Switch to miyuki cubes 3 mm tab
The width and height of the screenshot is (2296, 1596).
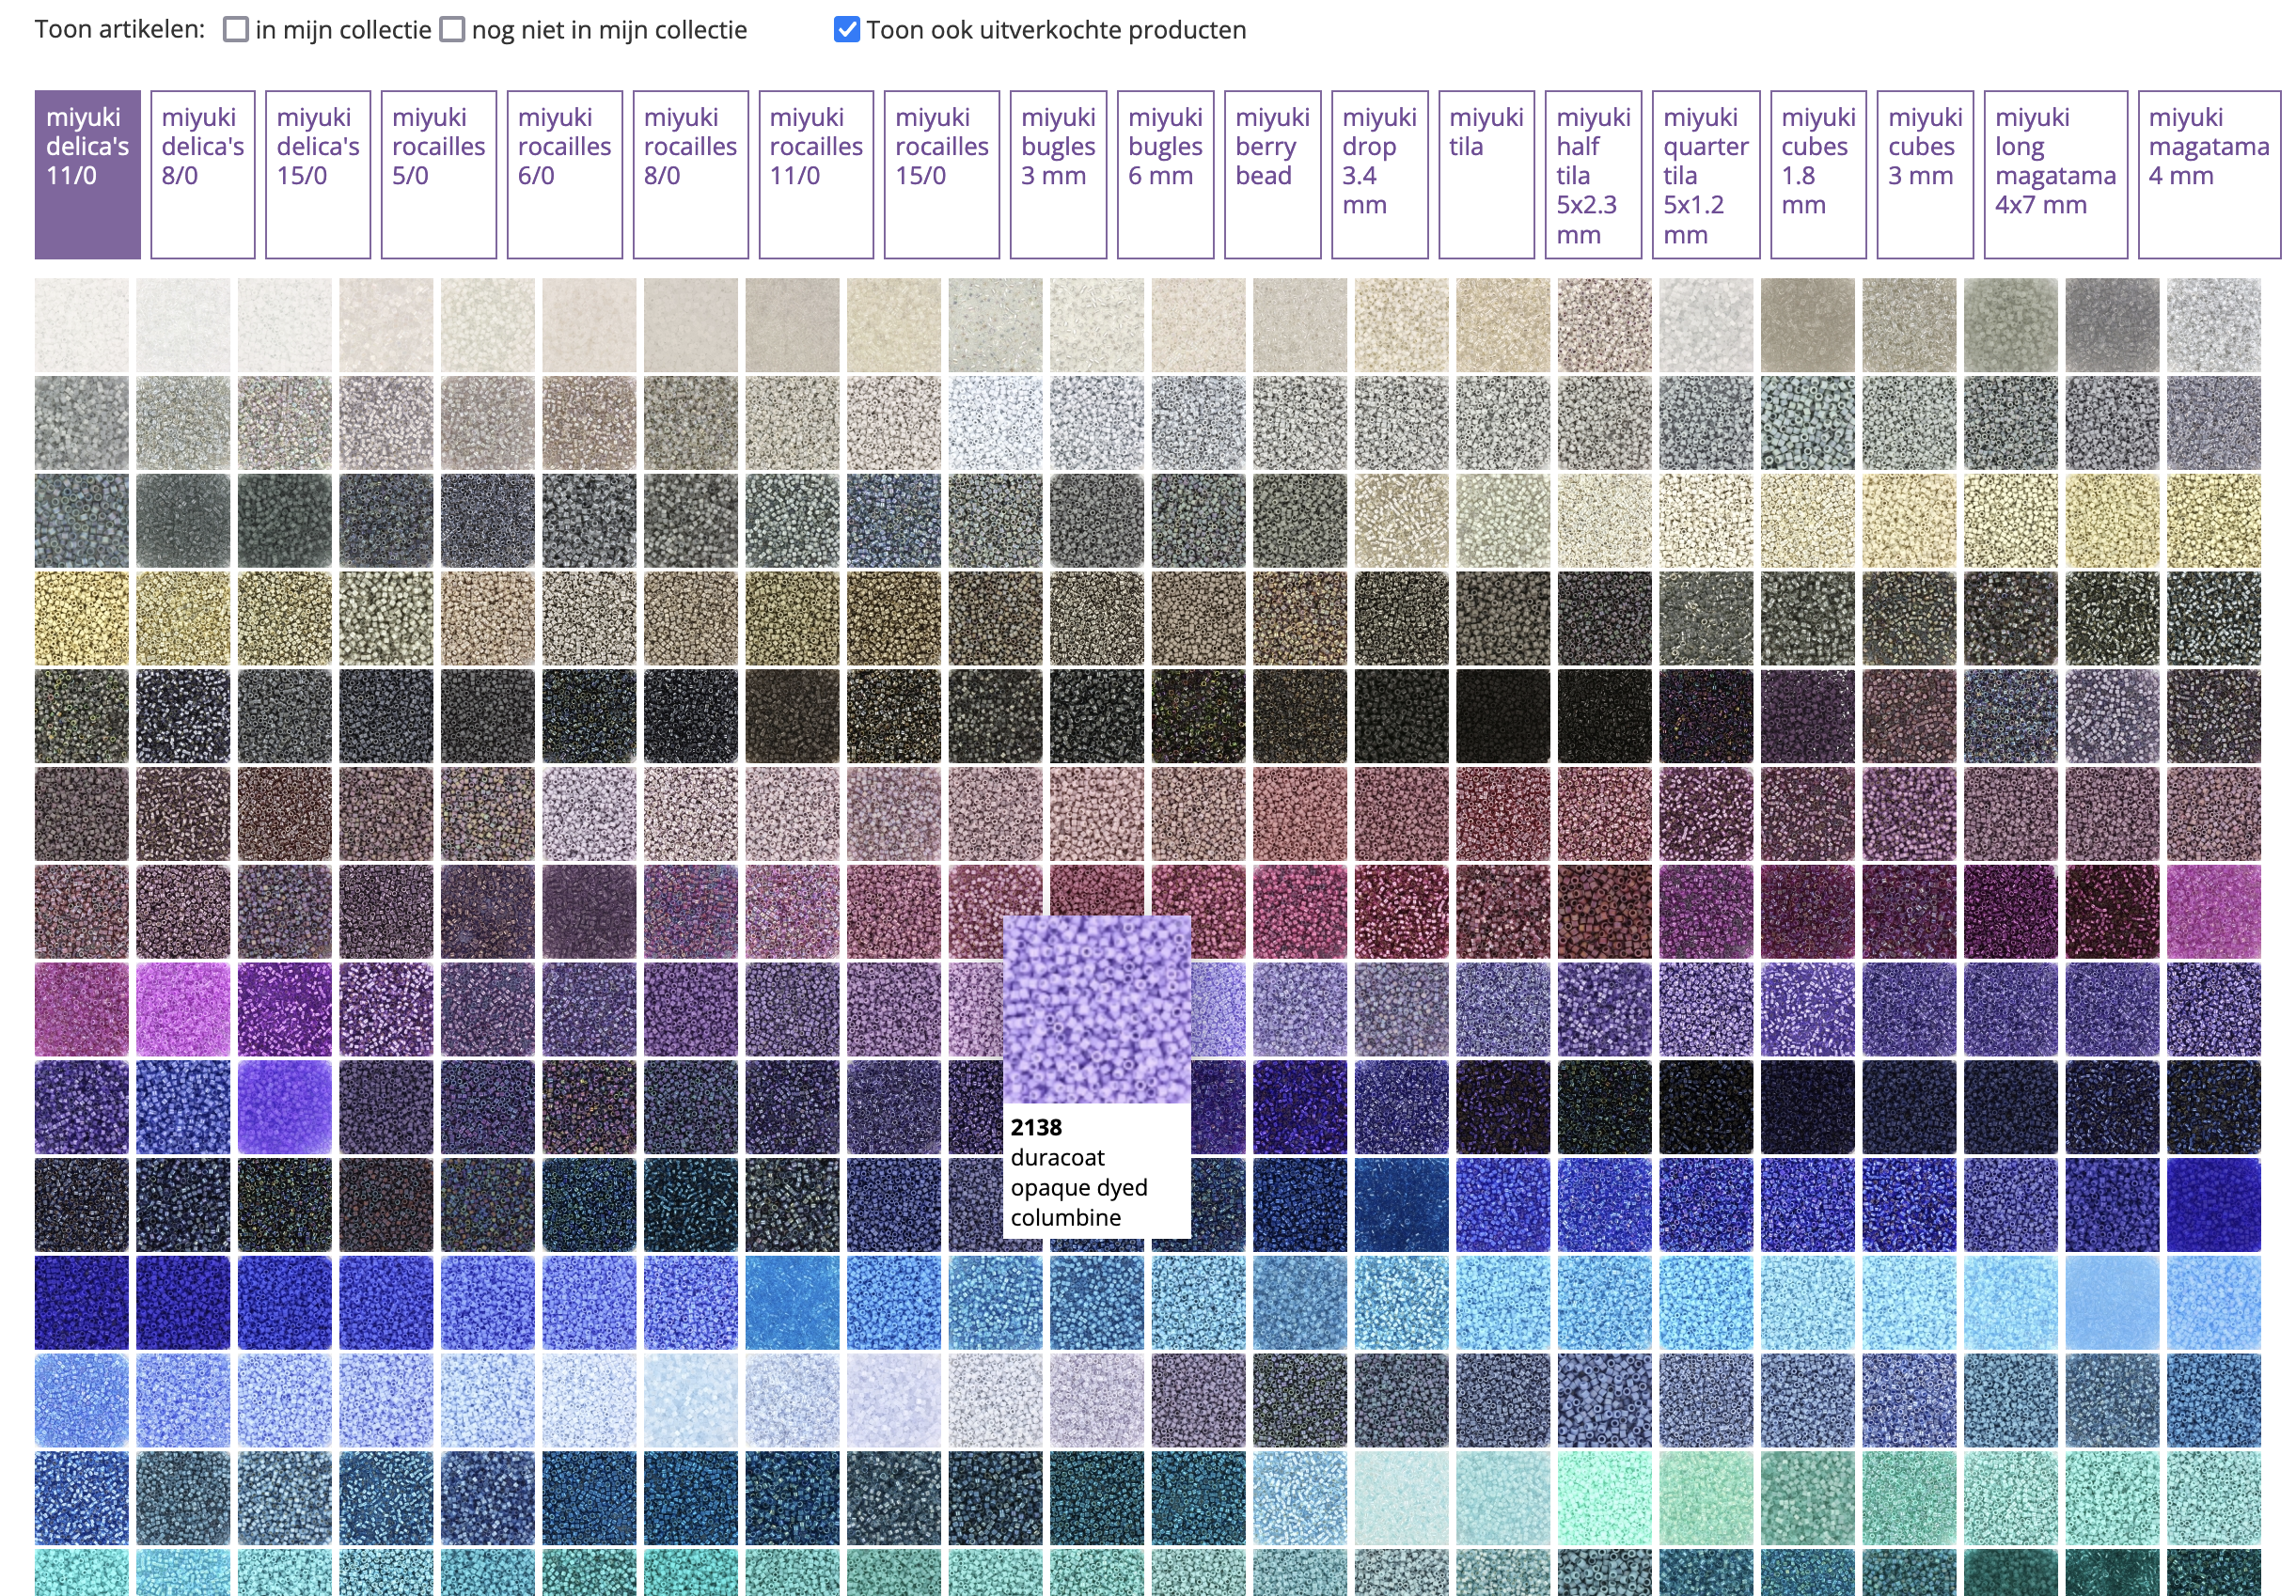click(1926, 175)
